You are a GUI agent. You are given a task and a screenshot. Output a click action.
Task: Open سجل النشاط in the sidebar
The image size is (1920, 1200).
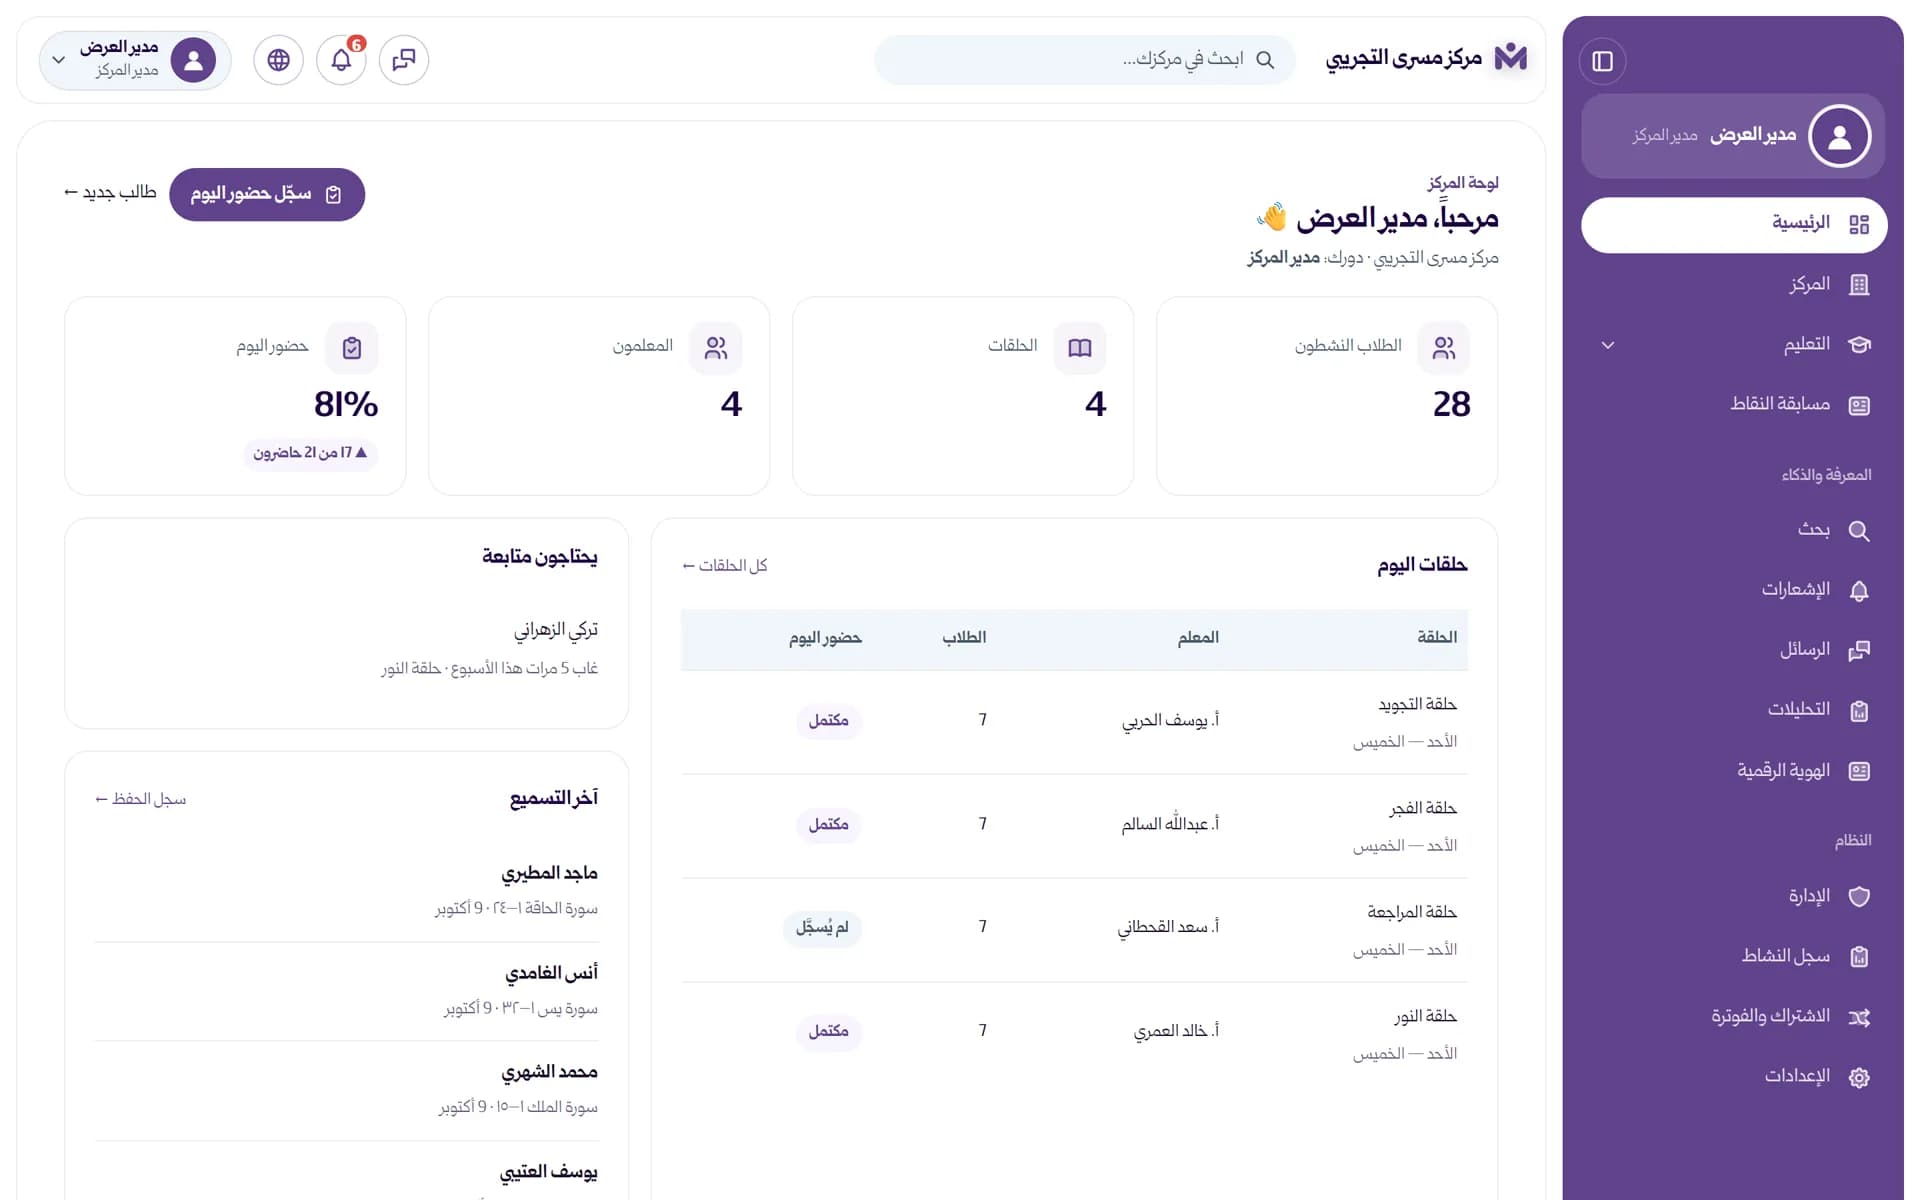click(x=1733, y=956)
